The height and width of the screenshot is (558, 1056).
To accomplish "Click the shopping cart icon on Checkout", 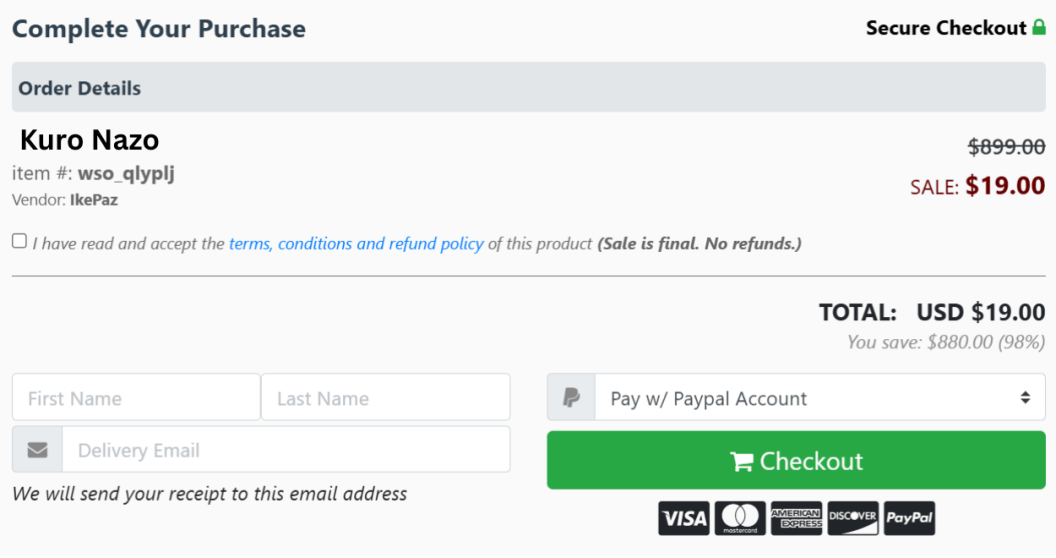I will point(741,462).
